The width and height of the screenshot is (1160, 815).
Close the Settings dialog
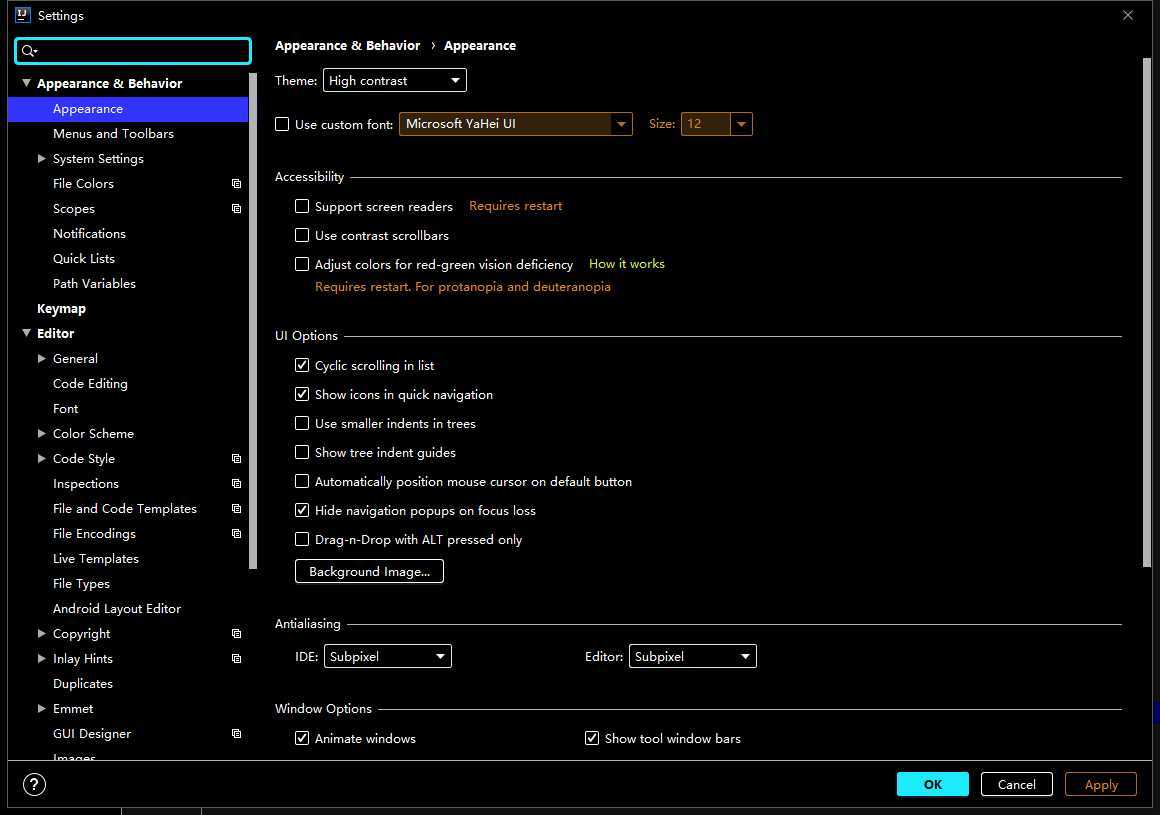1127,15
